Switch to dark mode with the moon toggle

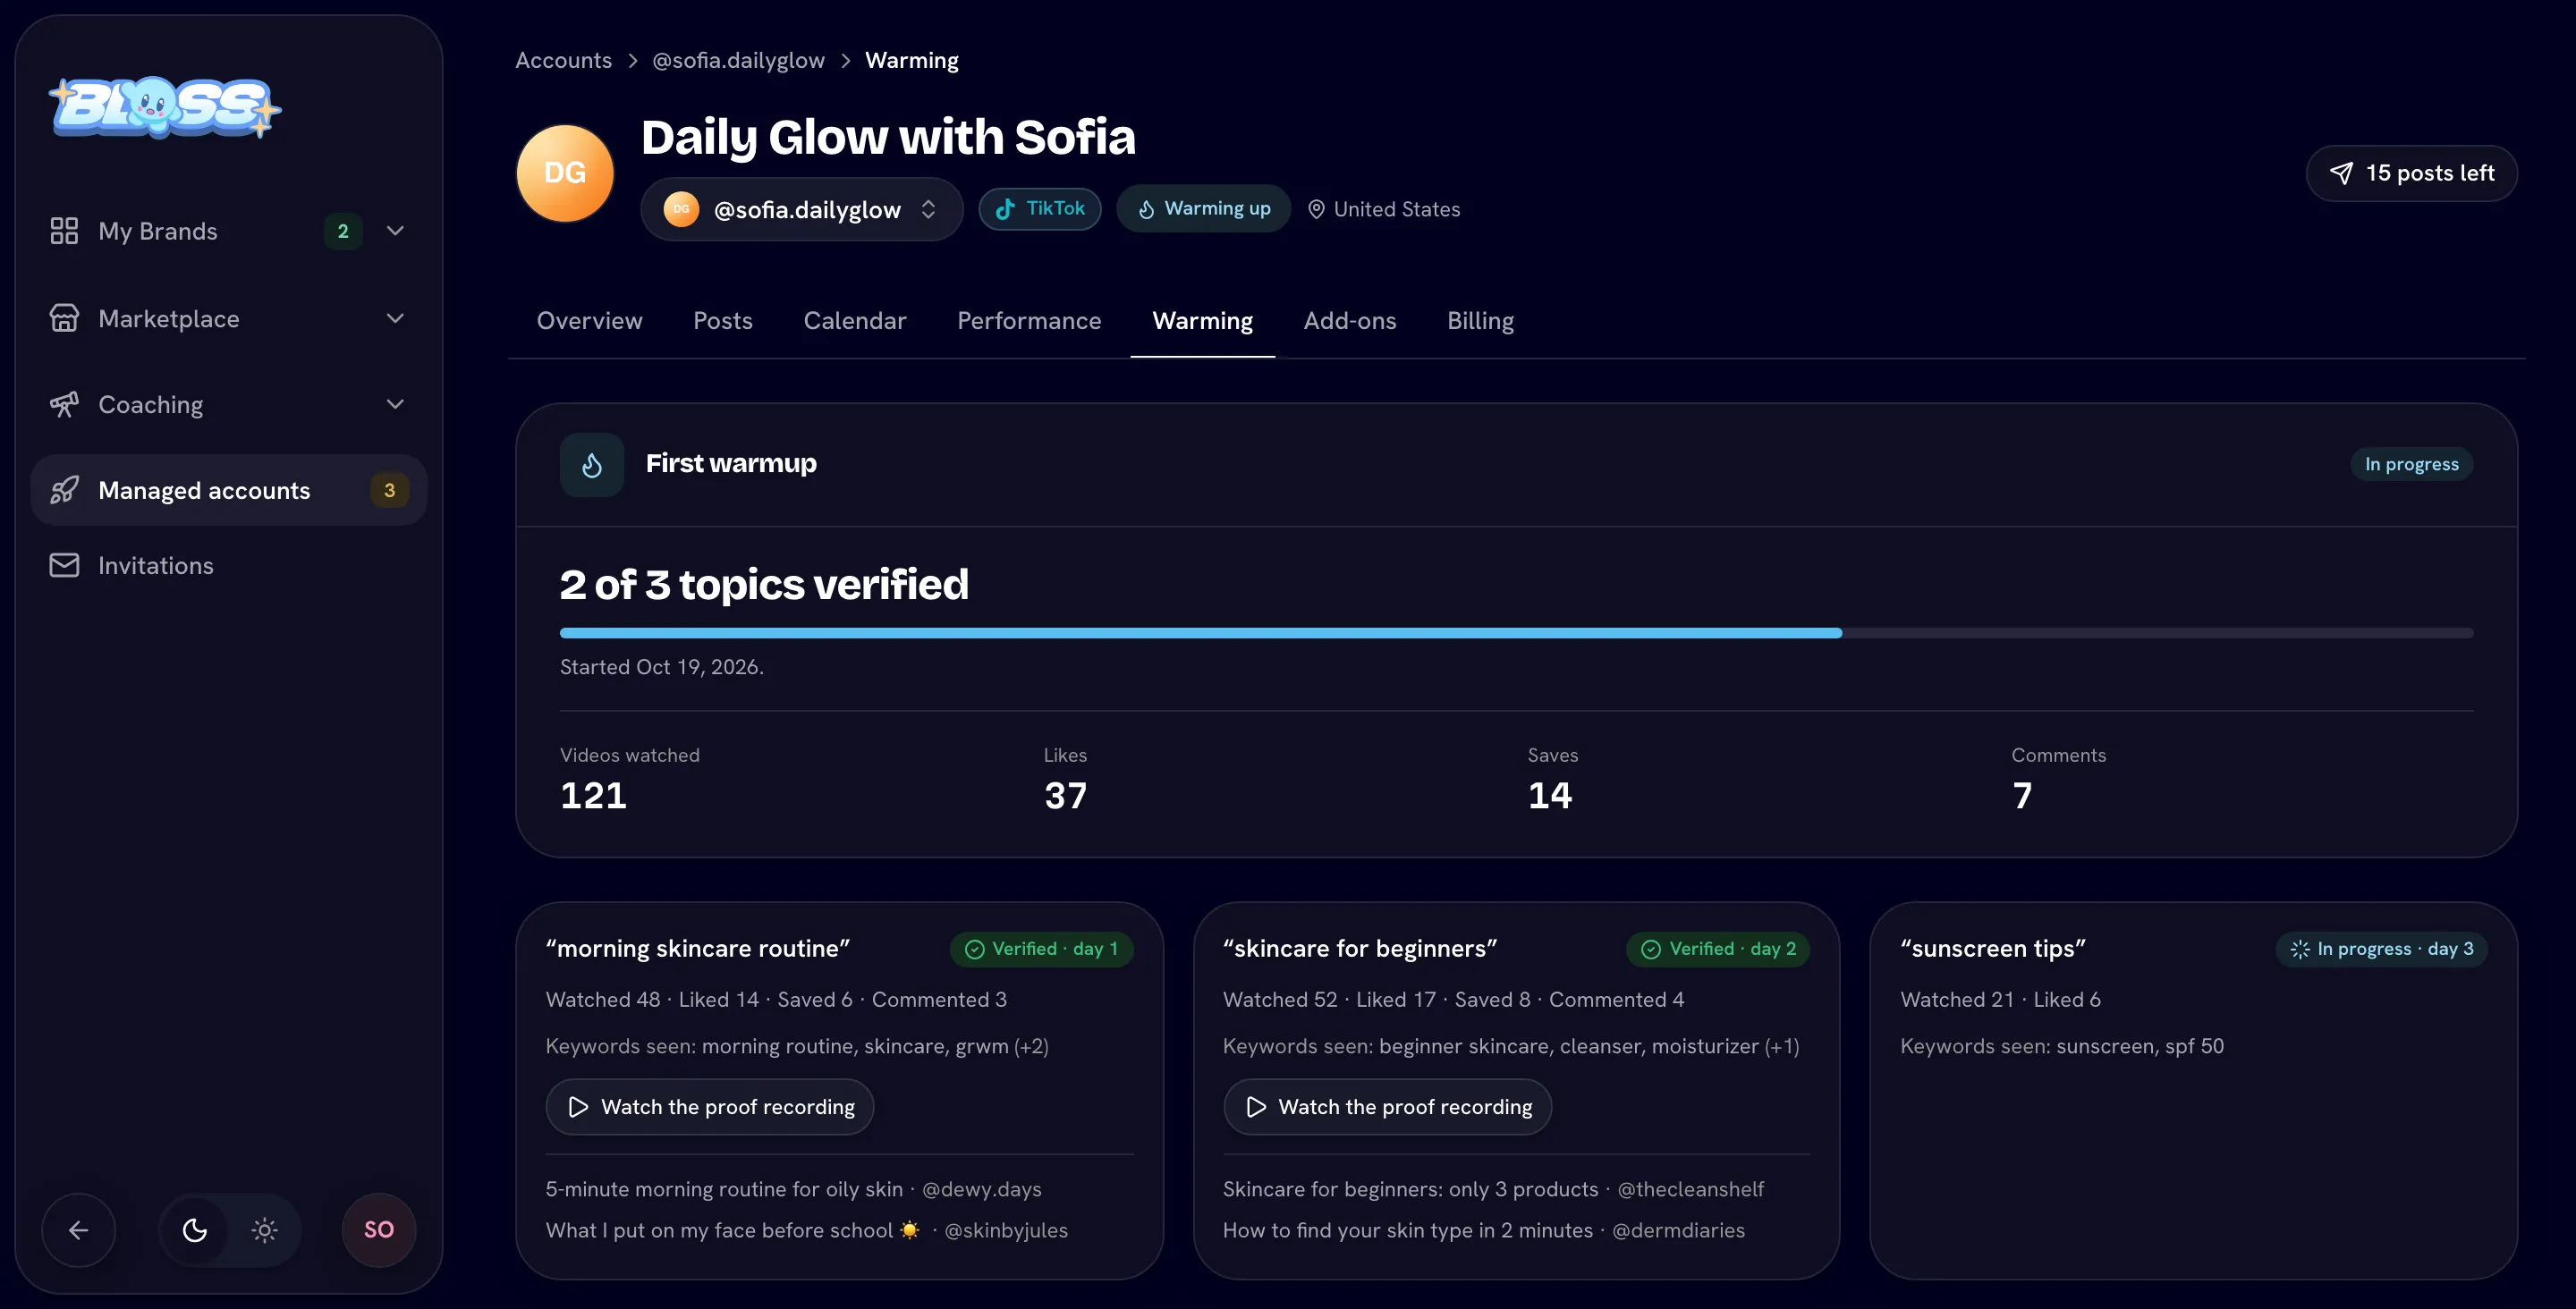pyautogui.click(x=195, y=1230)
